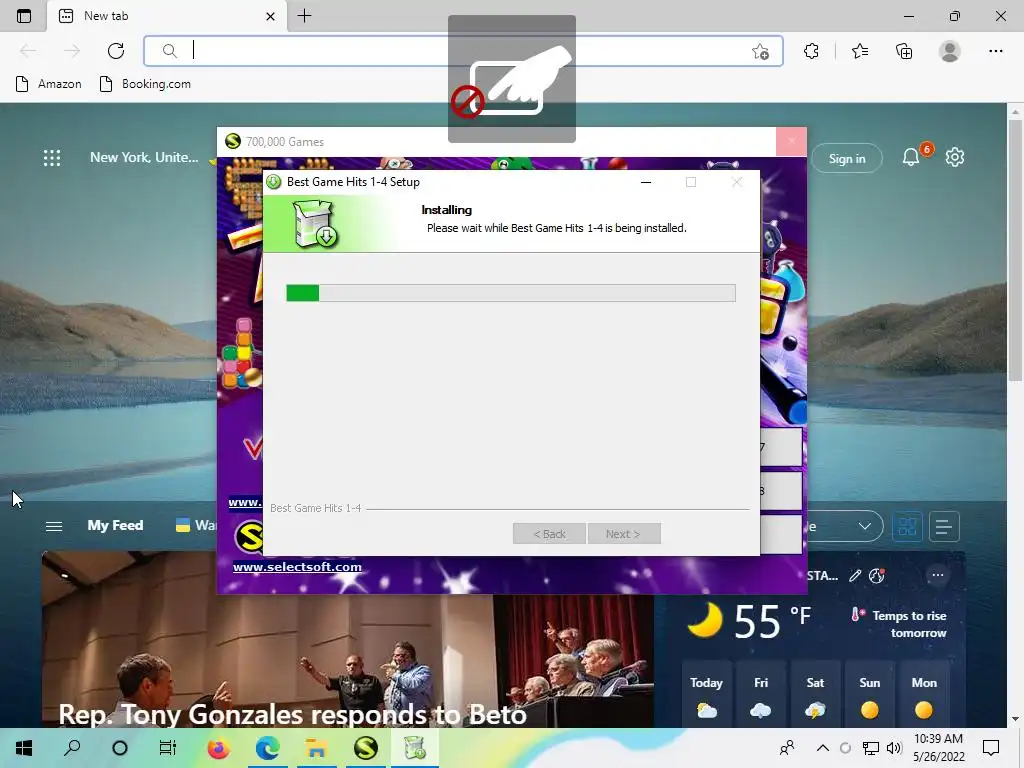Viewport: 1024px width, 768px height.
Task: Click the disabled Next button in setup
Action: coord(623,534)
